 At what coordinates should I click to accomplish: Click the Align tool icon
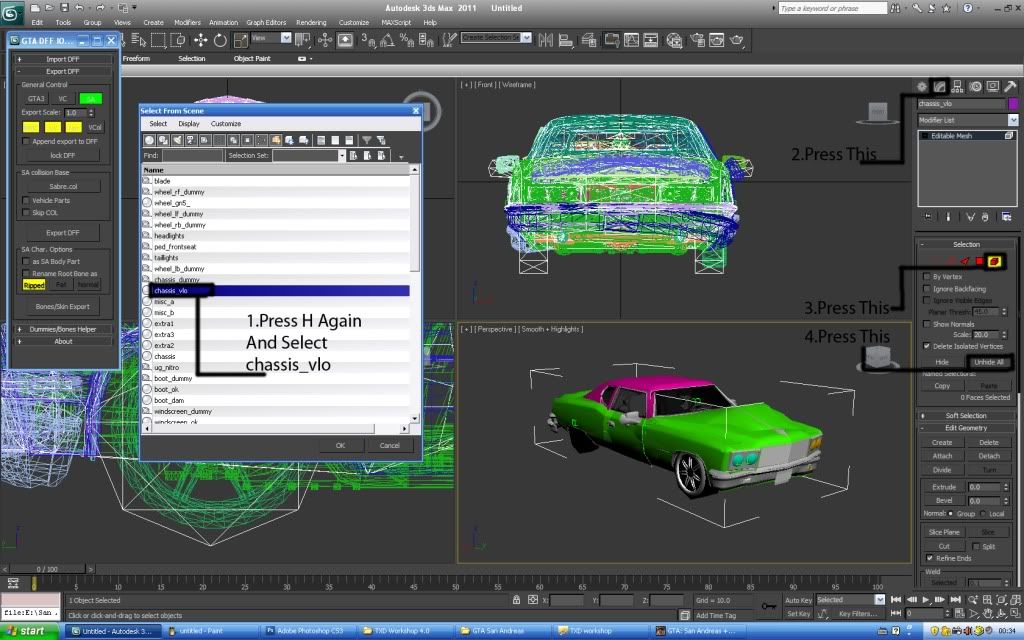coord(566,40)
